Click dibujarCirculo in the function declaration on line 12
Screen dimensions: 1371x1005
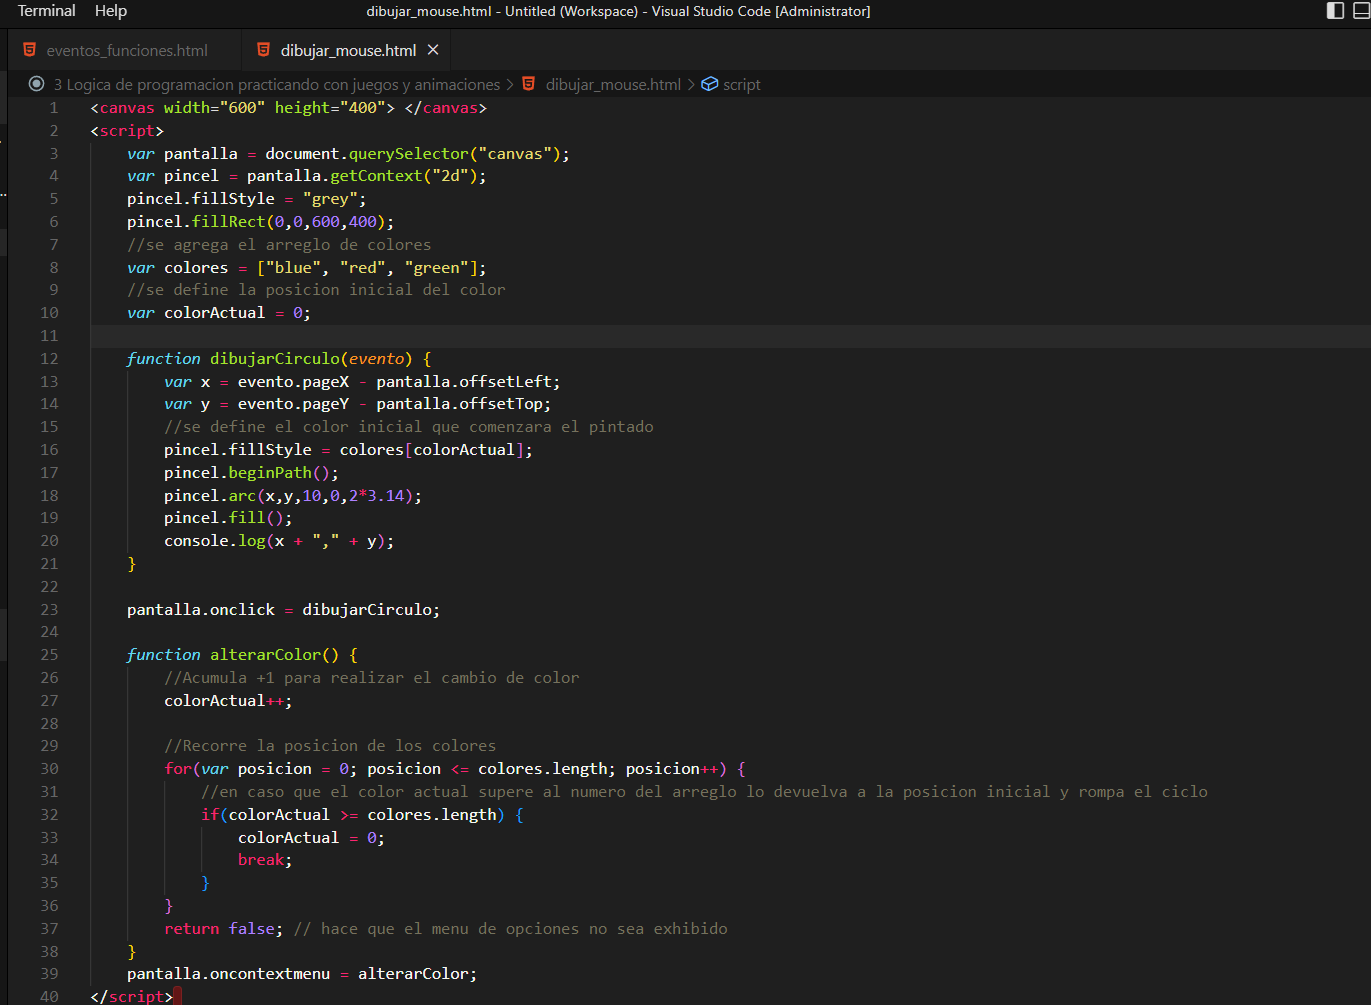point(275,359)
